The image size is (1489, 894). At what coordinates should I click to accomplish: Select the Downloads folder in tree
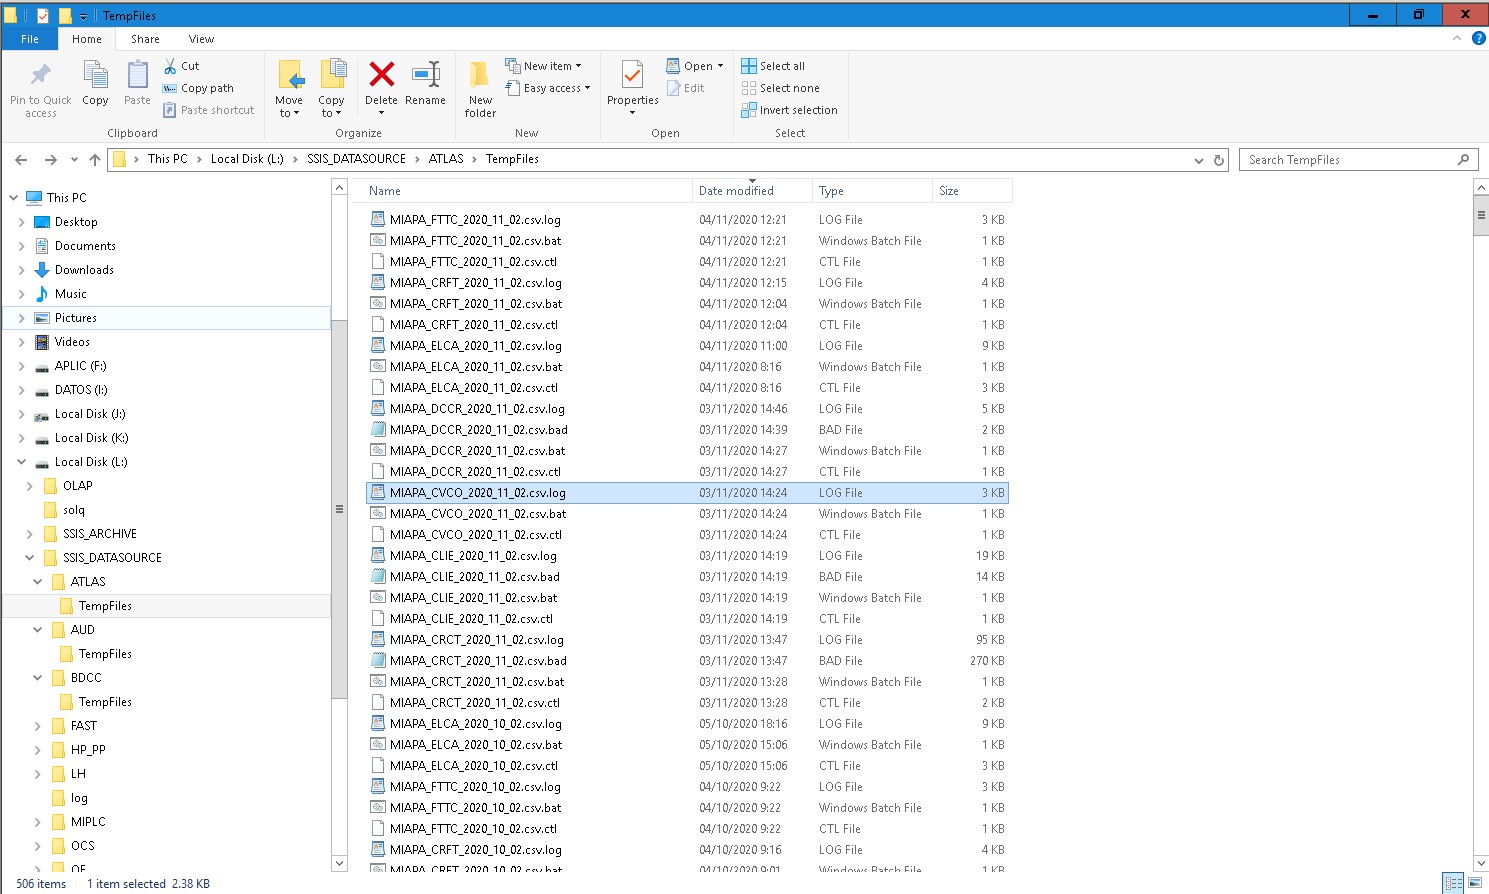[84, 270]
